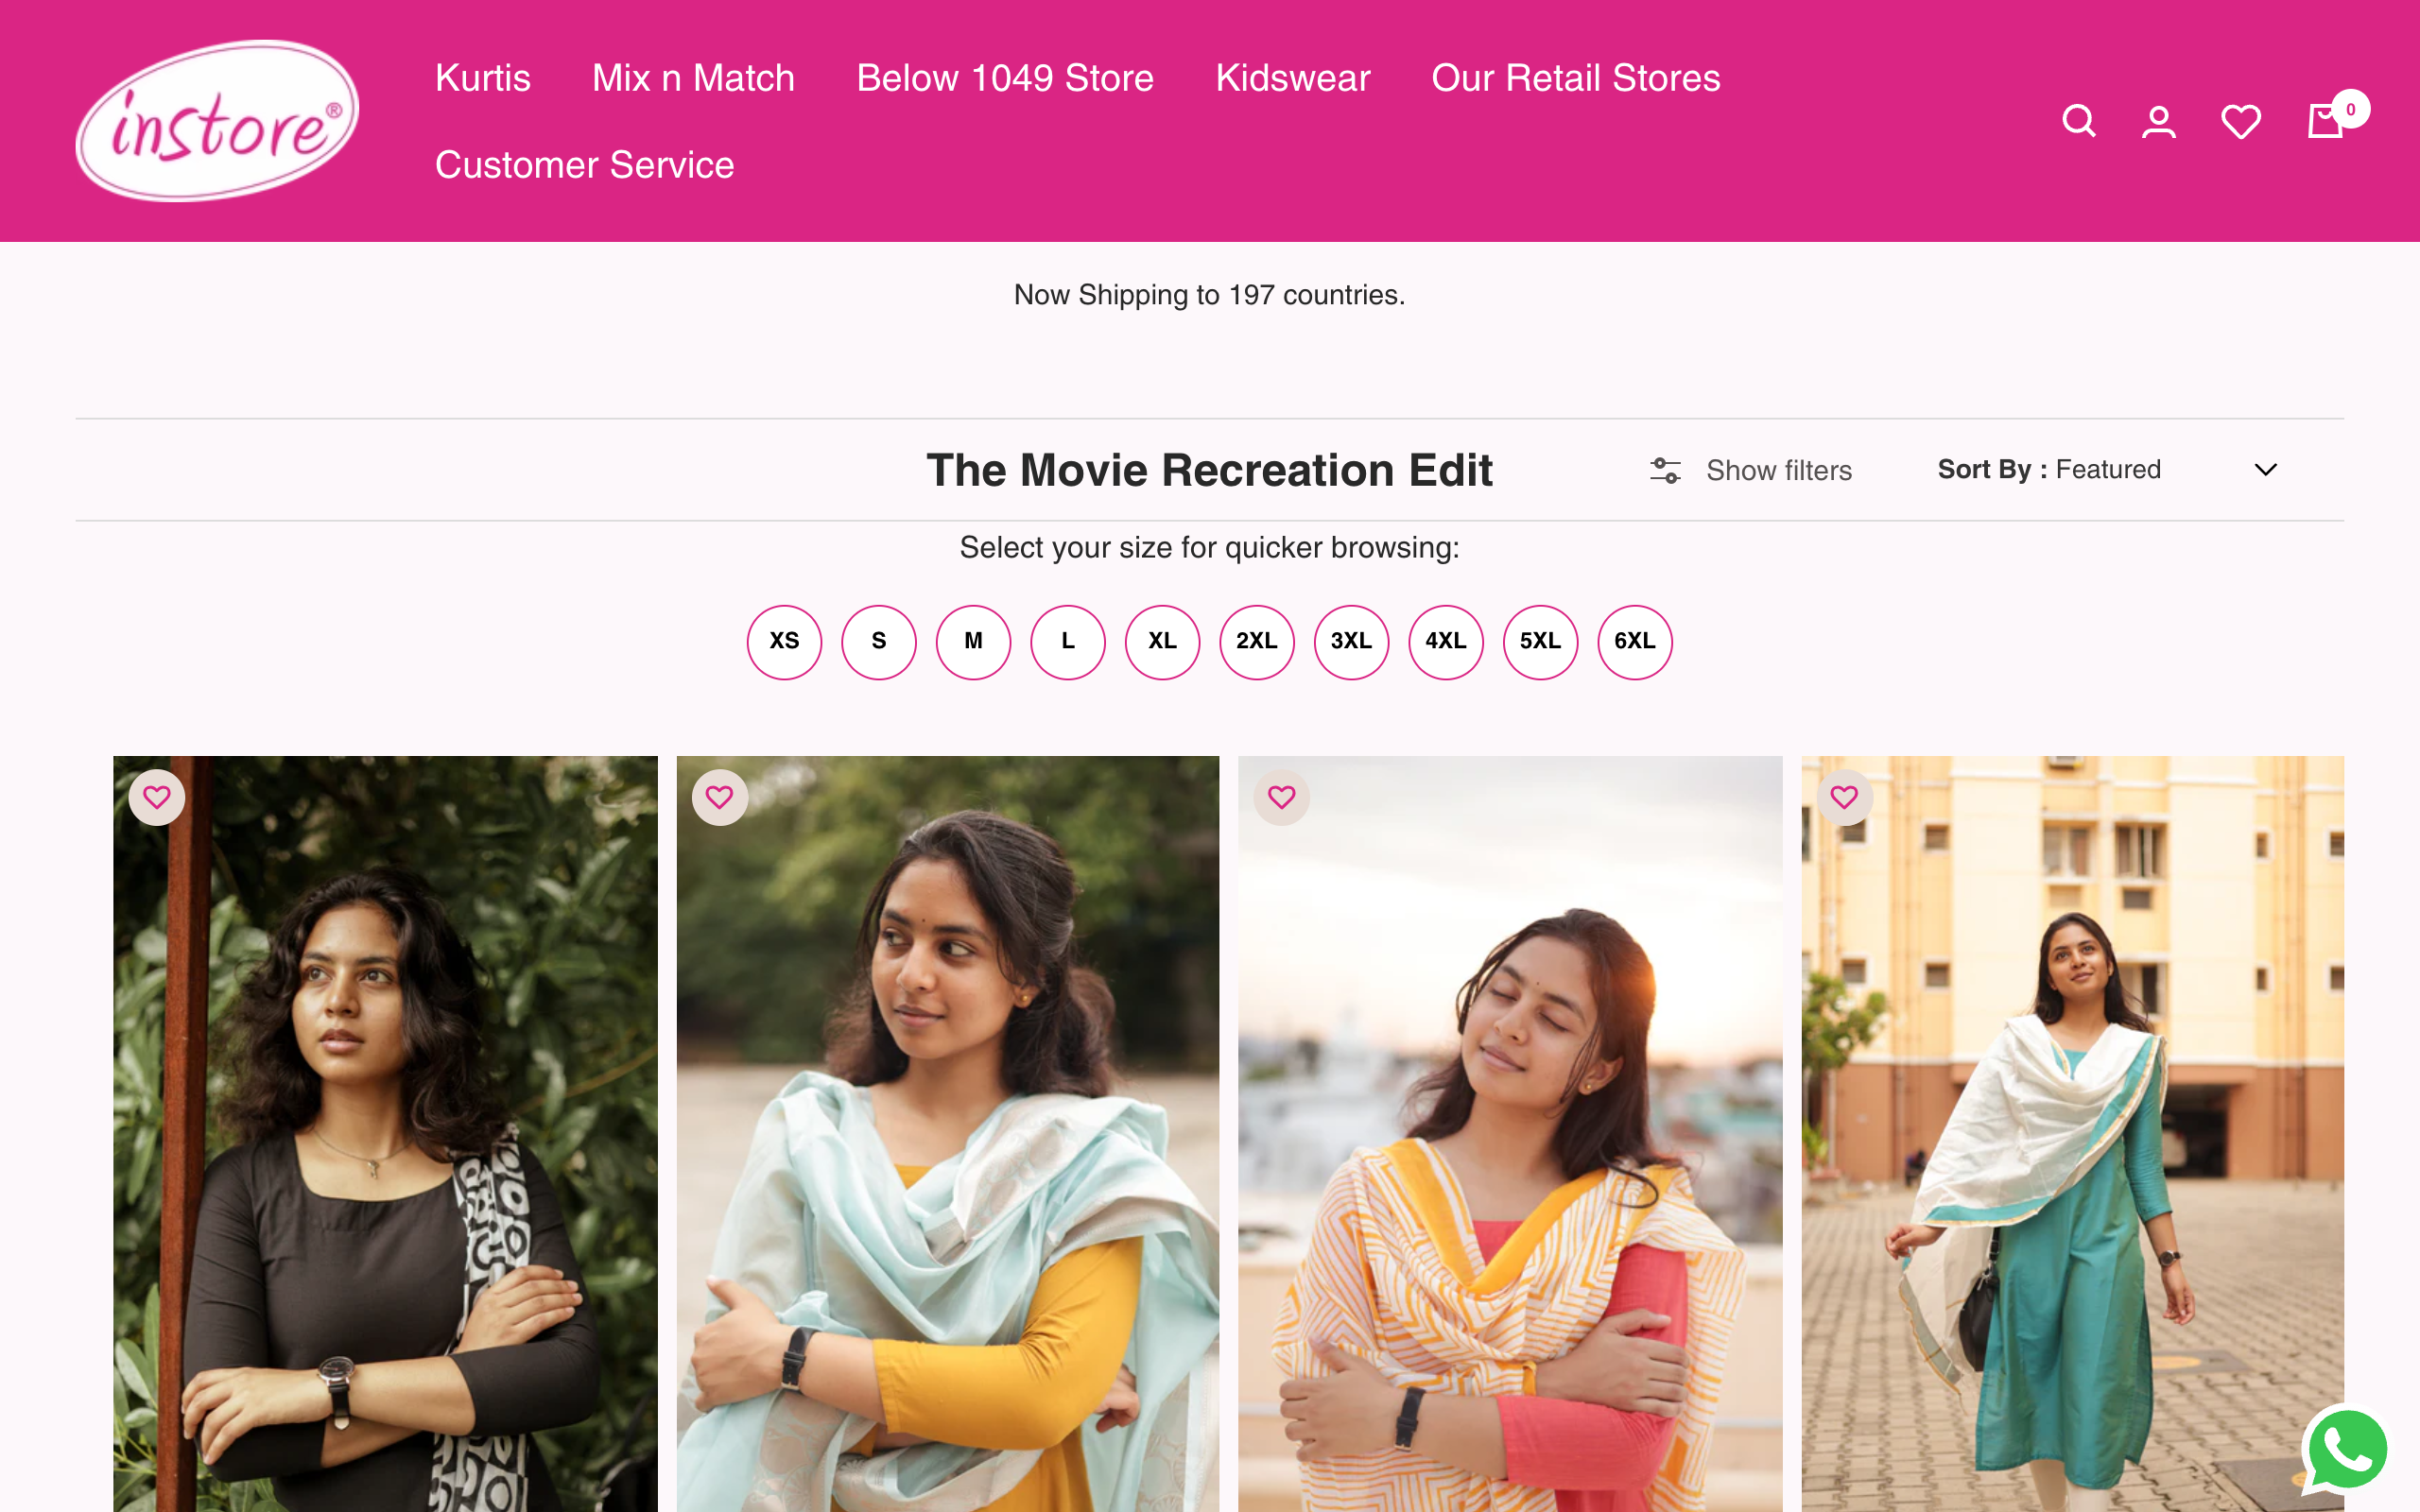Open the yellow kurti product image
The image size is (2420, 1512).
tap(947, 1150)
